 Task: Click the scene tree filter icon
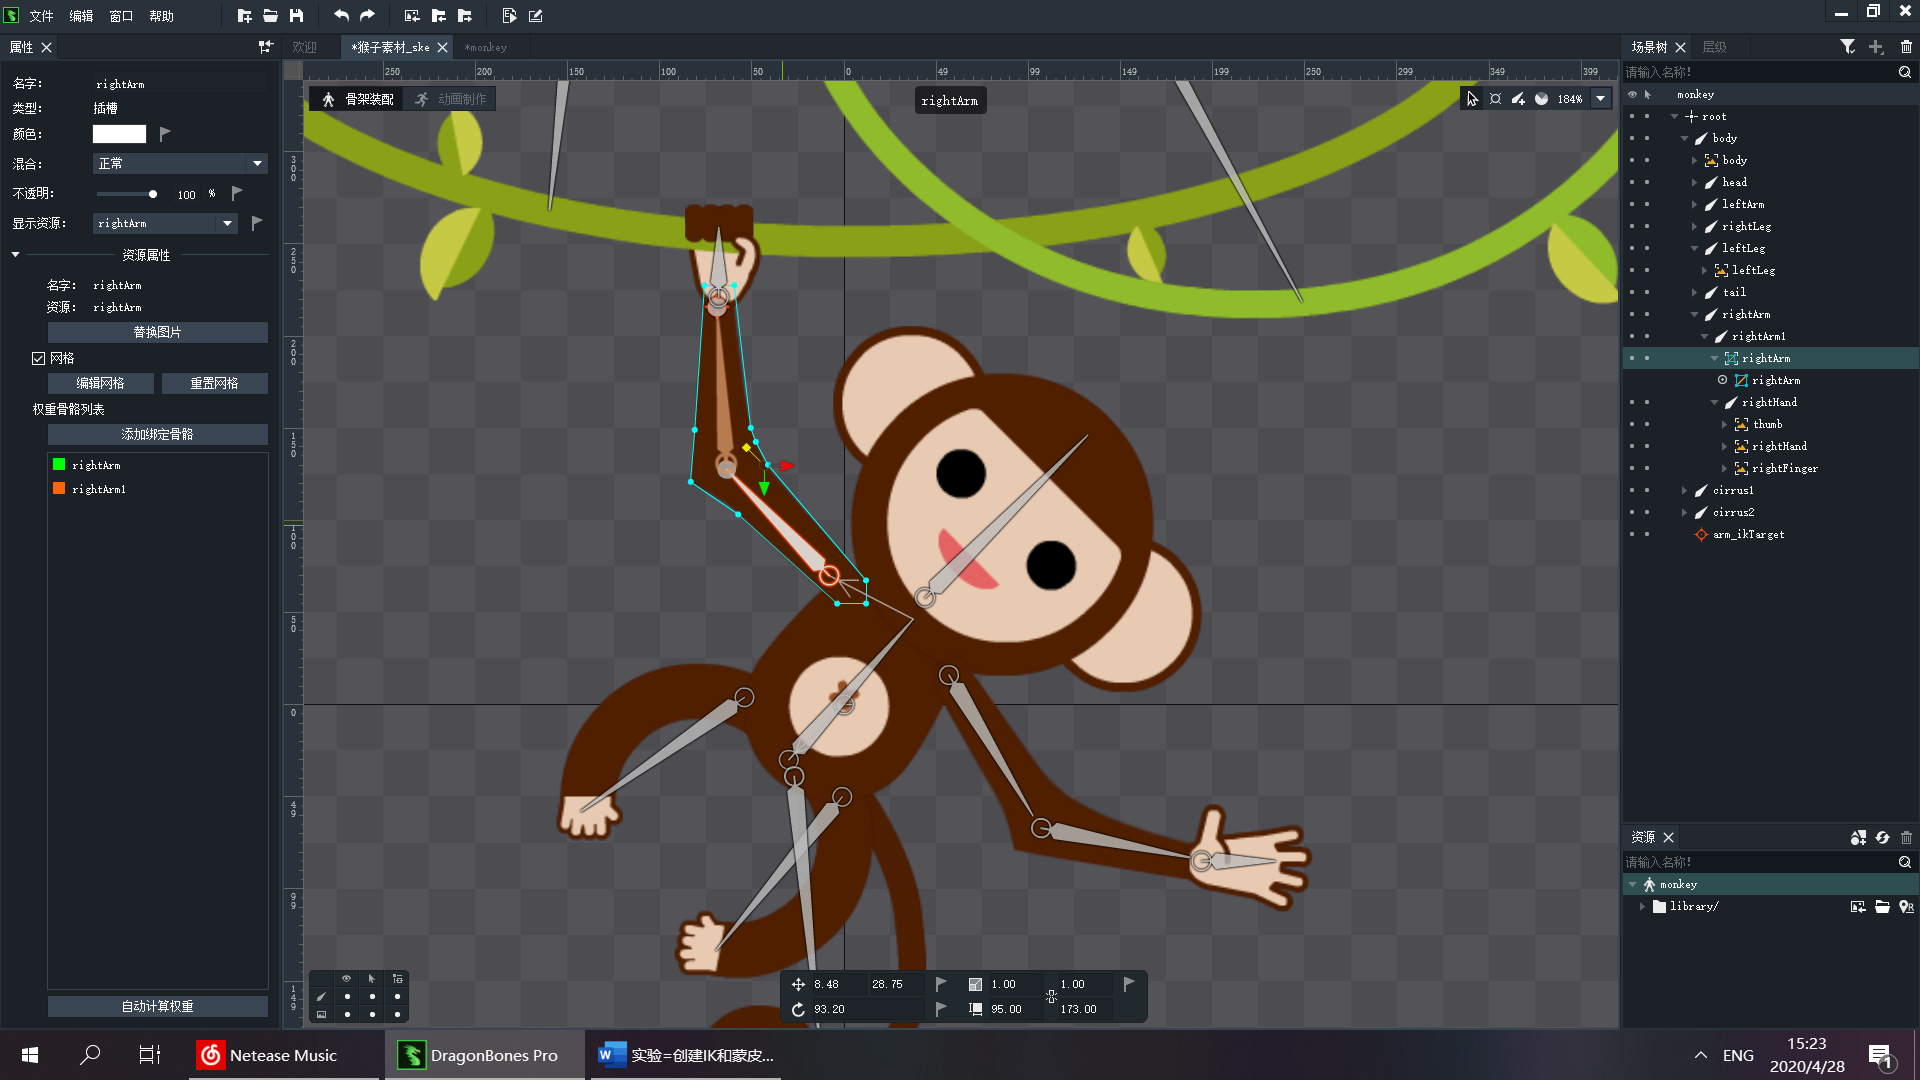(x=1847, y=47)
